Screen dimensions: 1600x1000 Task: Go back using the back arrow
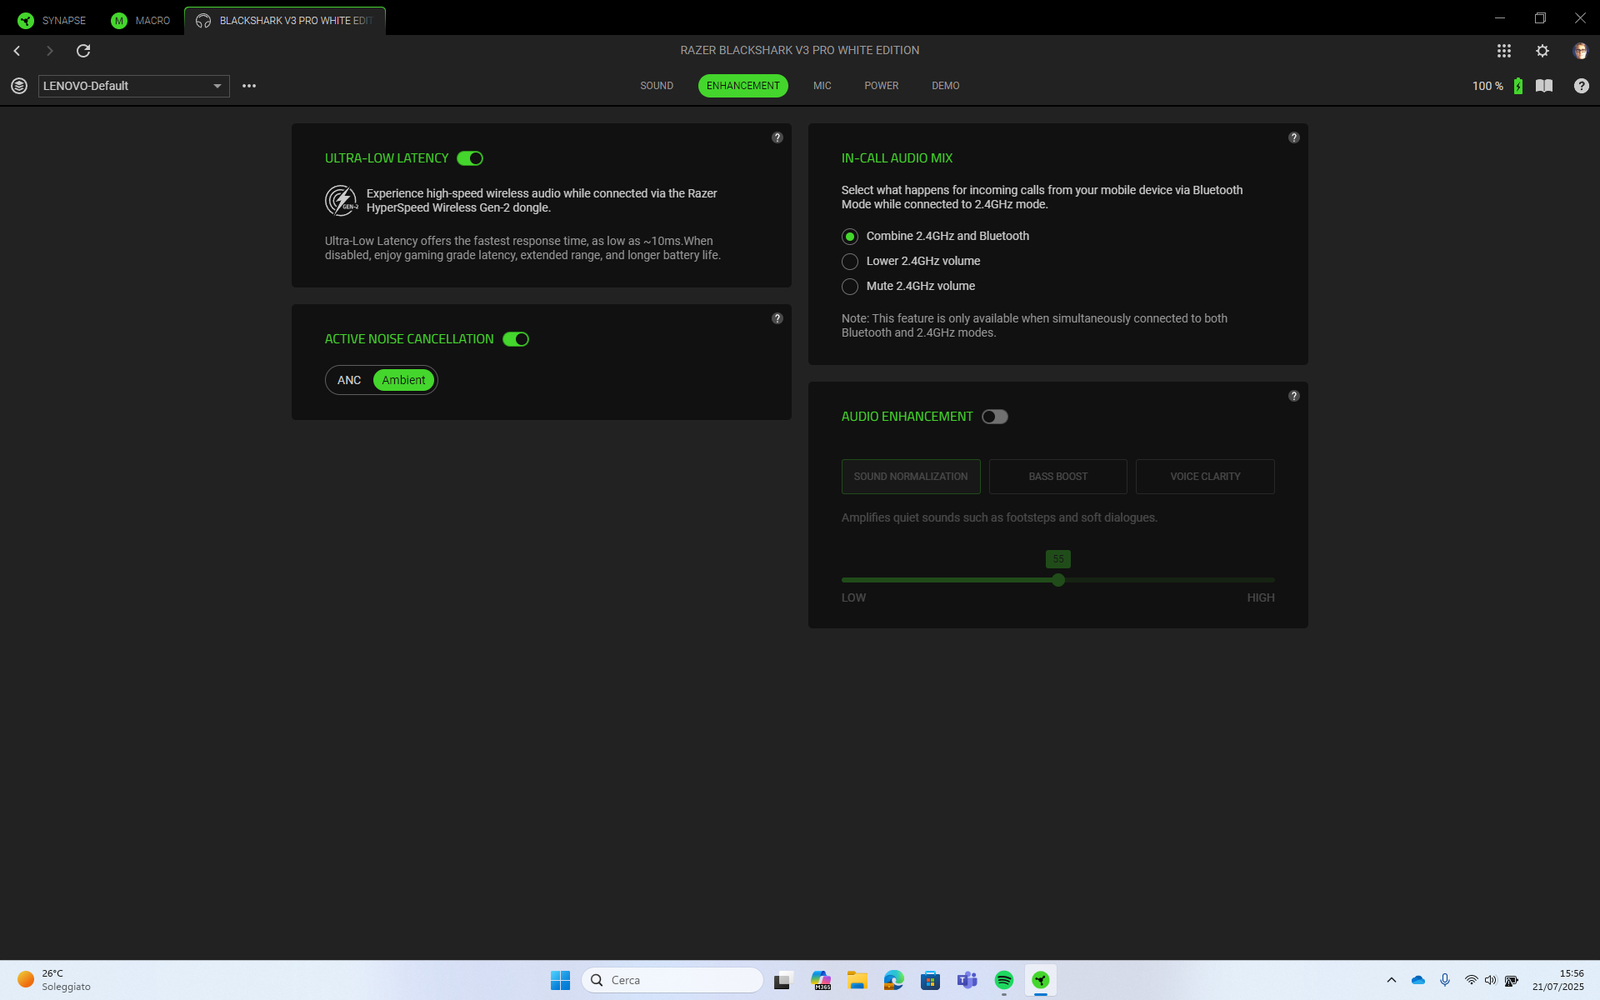[x=17, y=50]
